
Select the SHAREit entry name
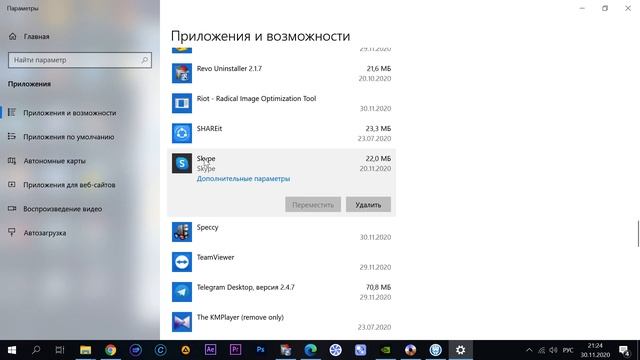pyautogui.click(x=209, y=129)
